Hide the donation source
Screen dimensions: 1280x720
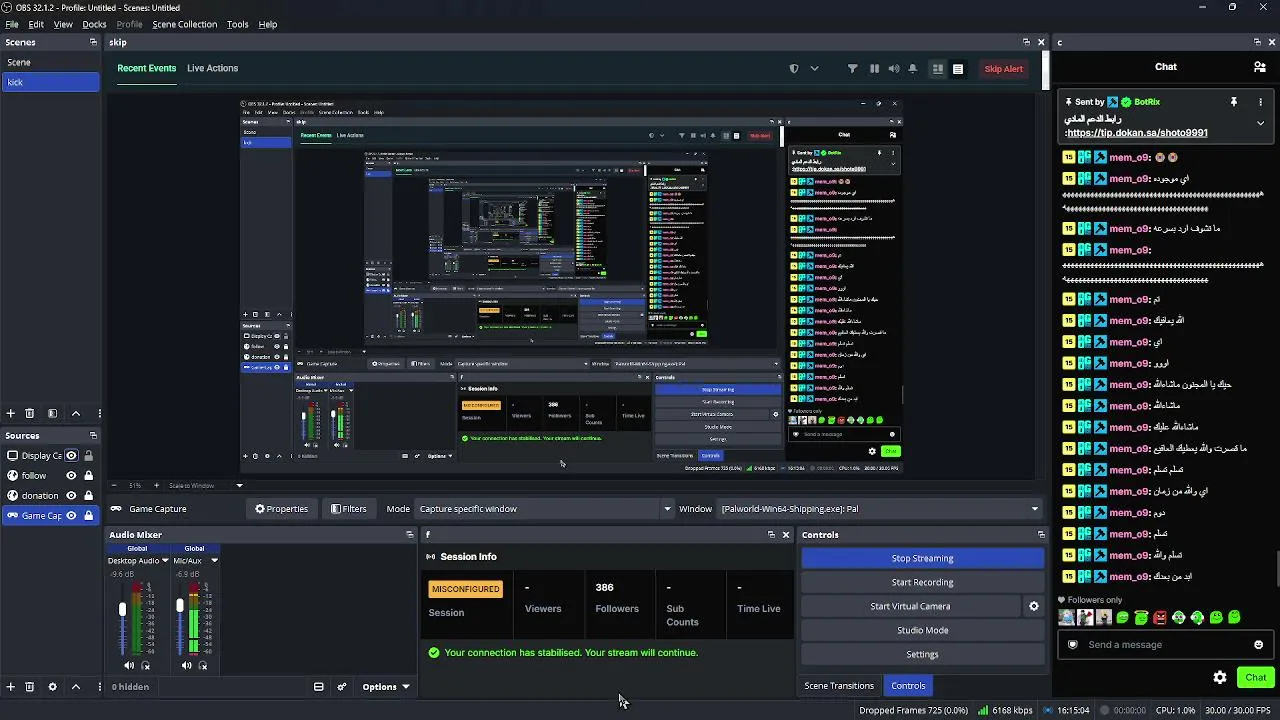tap(71, 496)
